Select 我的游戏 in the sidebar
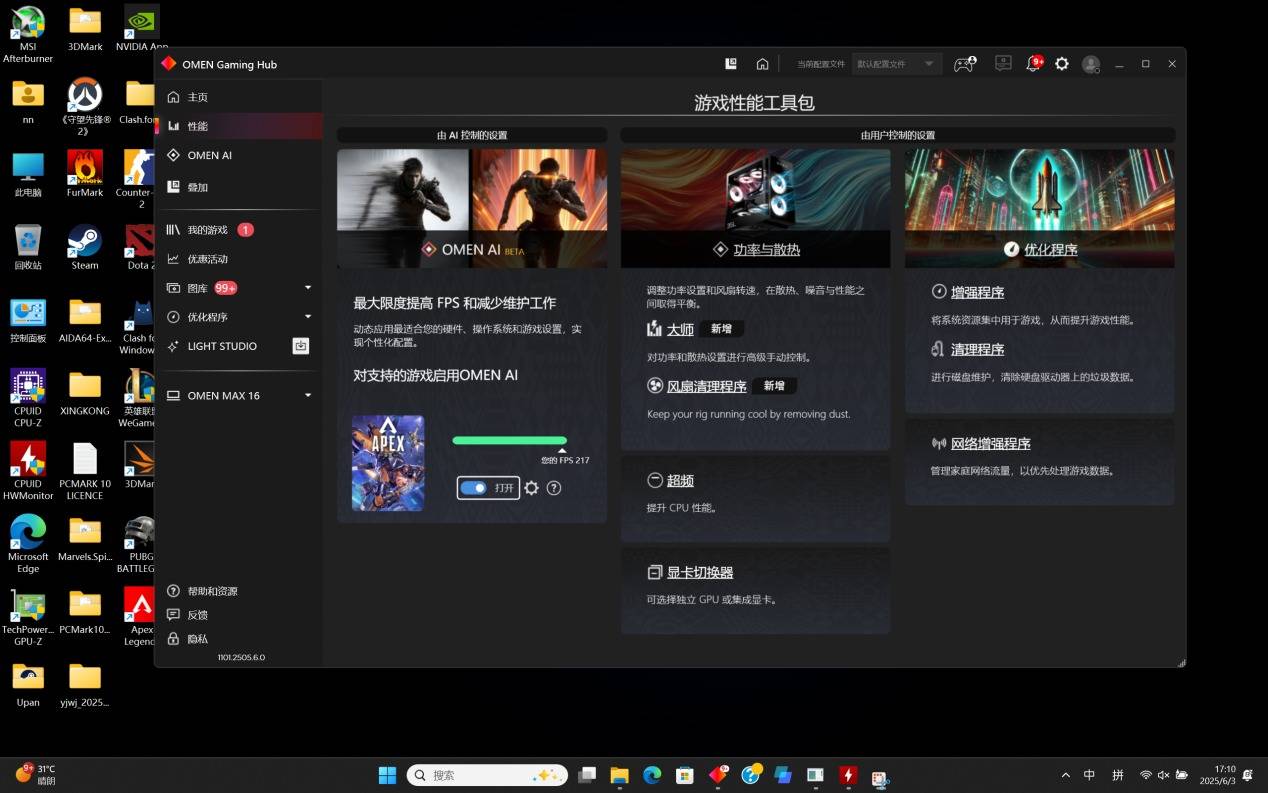Image resolution: width=1268 pixels, height=793 pixels. coord(208,230)
